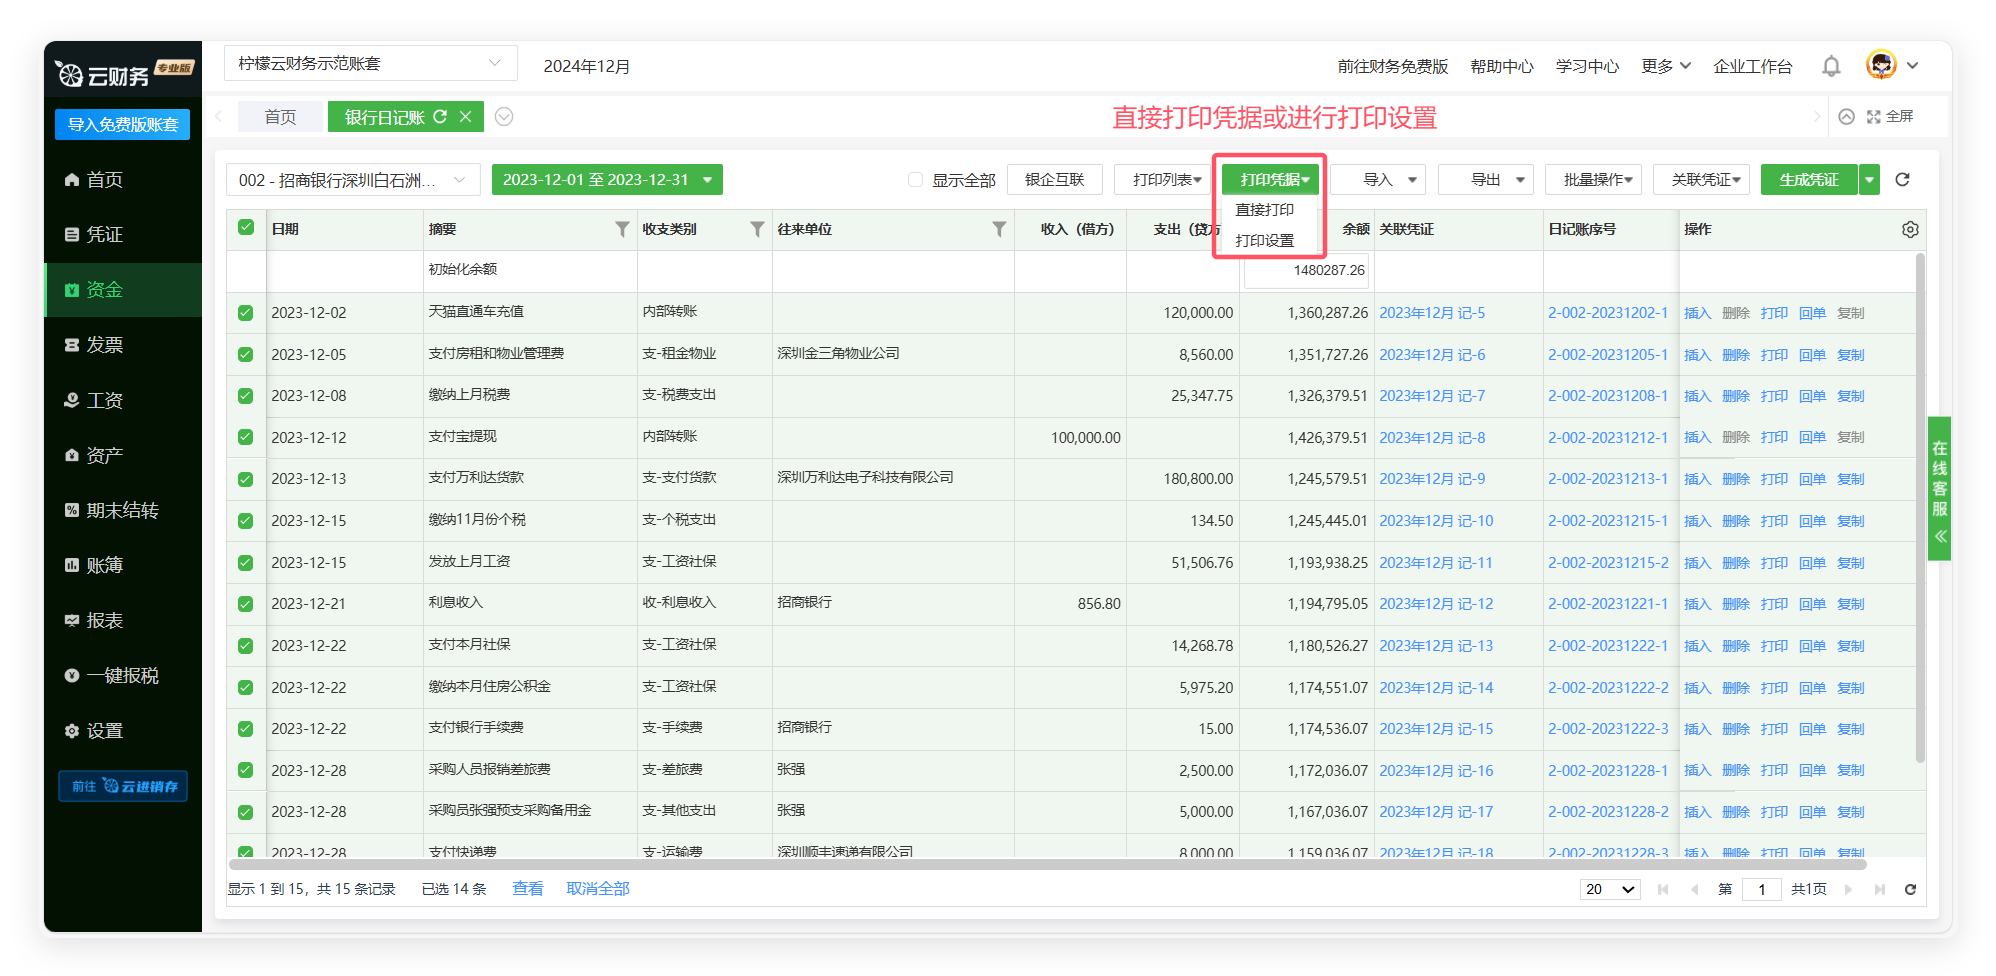Screen dimensions: 1996x976
Task: Close the 银行日记账 tab
Action: pyautogui.click(x=465, y=117)
